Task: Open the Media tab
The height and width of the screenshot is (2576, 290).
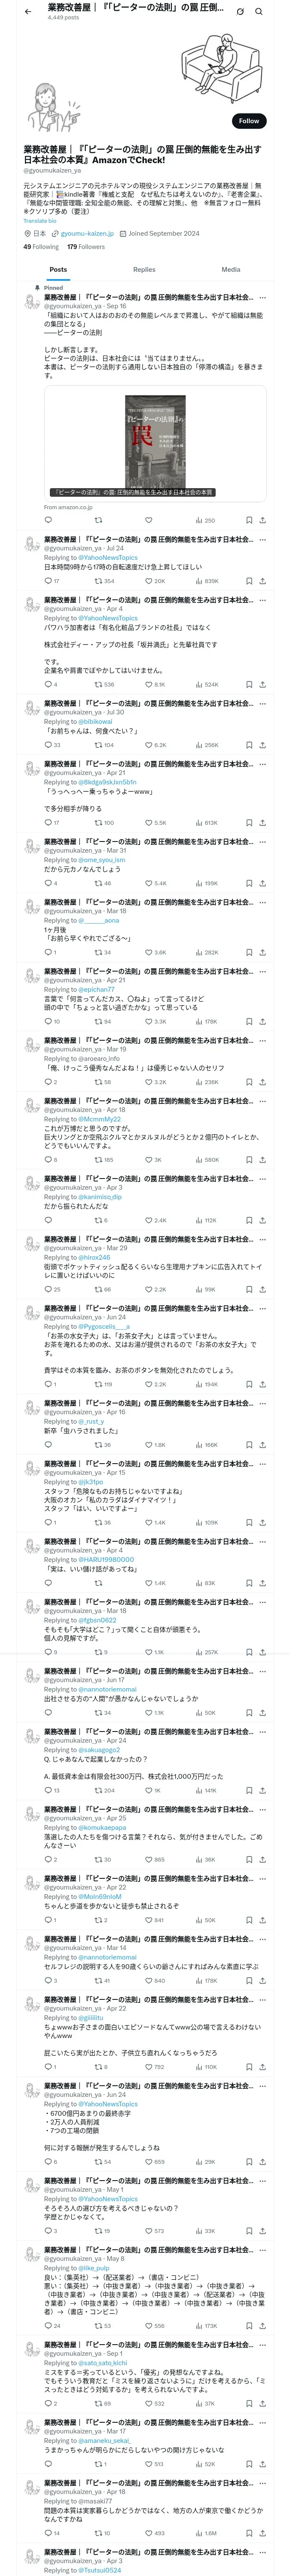Action: 230,269
